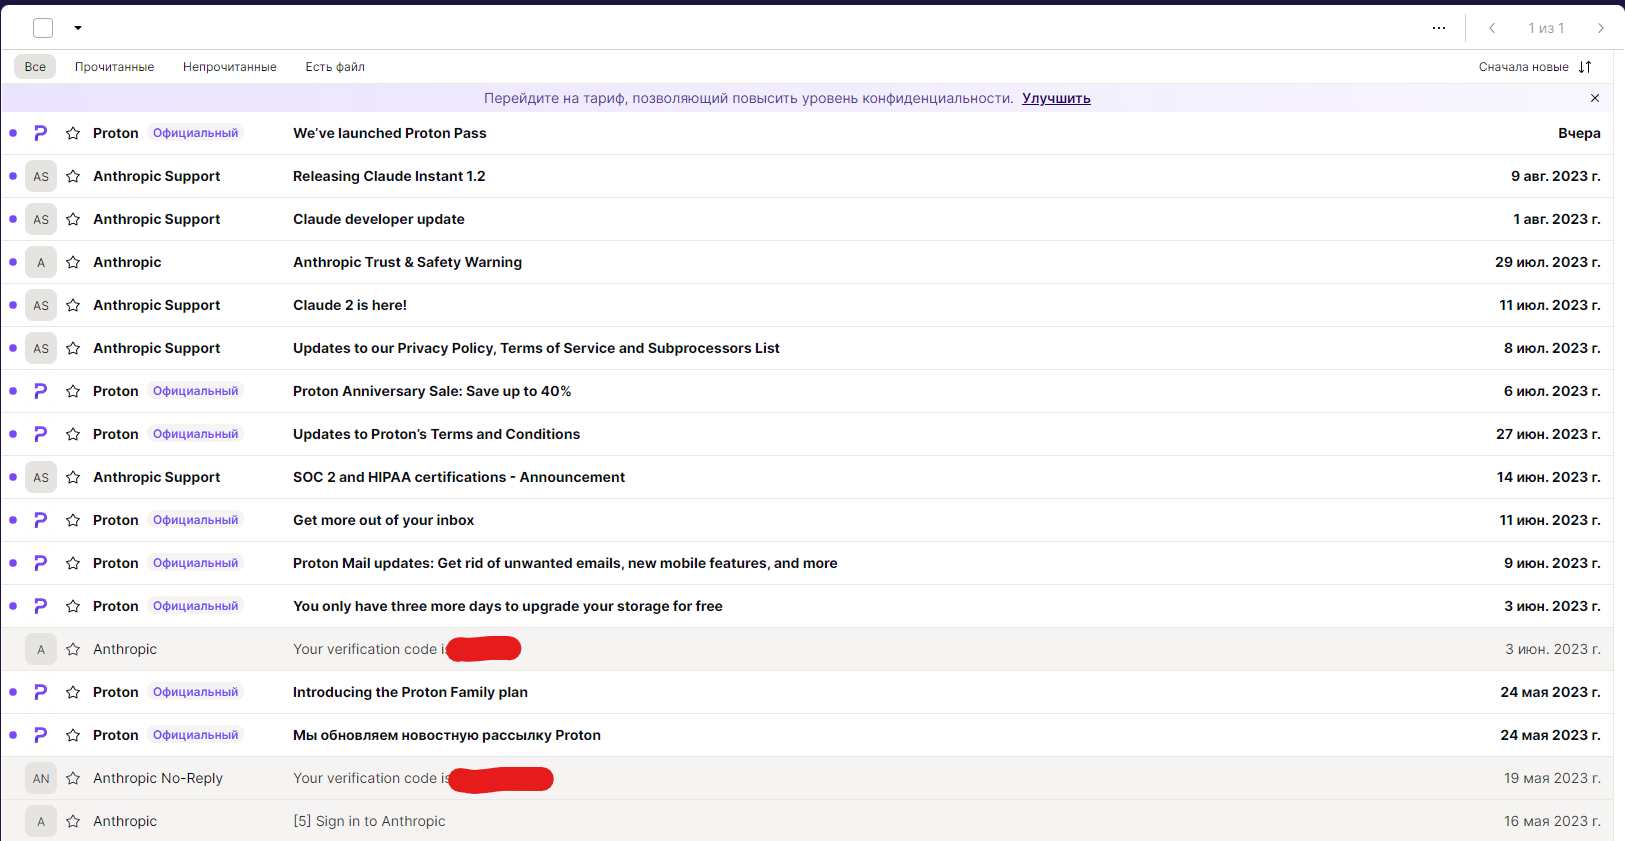Select the 'Прочитанные' filter tab
The height and width of the screenshot is (841, 1625).
(x=114, y=67)
